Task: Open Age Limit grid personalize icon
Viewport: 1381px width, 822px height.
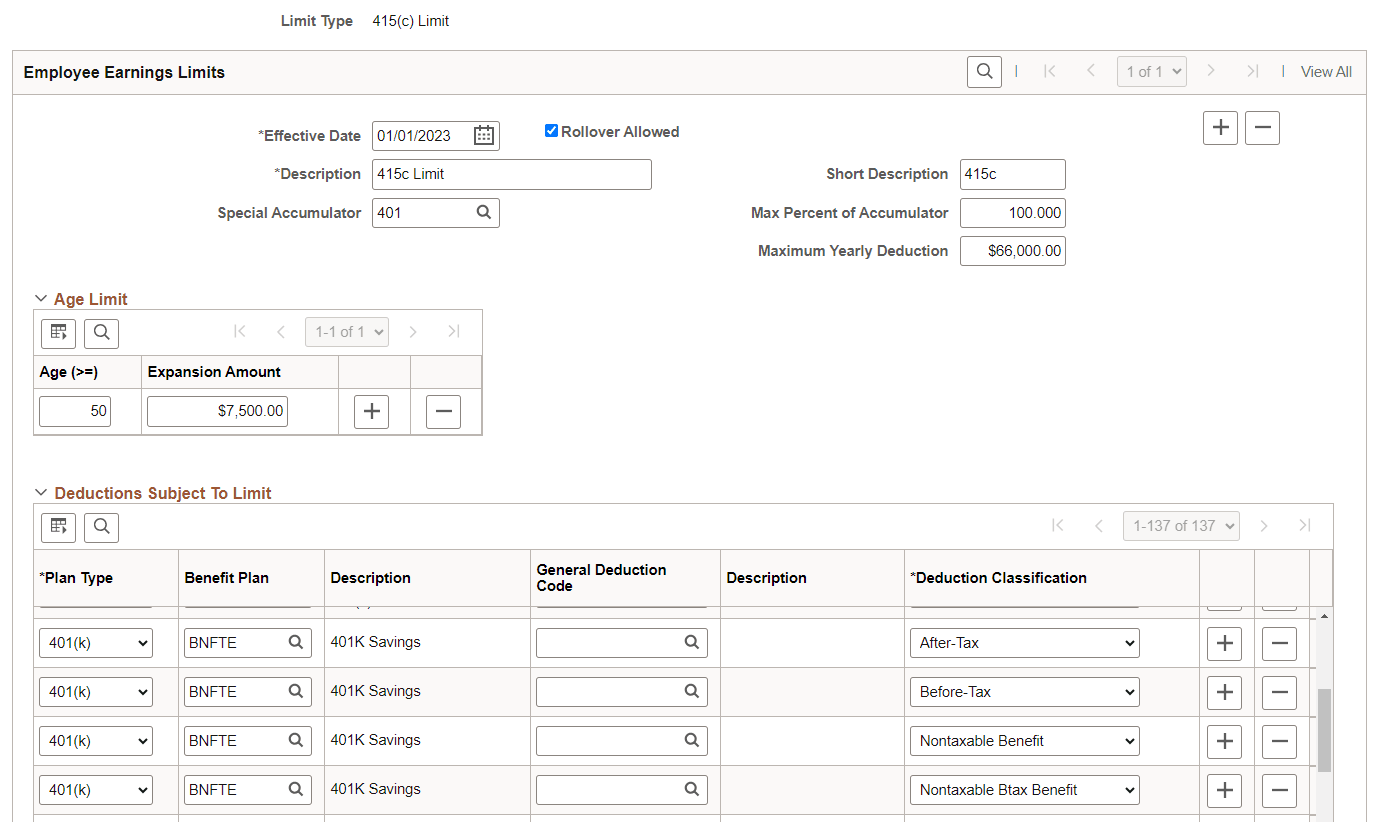Action: [58, 333]
